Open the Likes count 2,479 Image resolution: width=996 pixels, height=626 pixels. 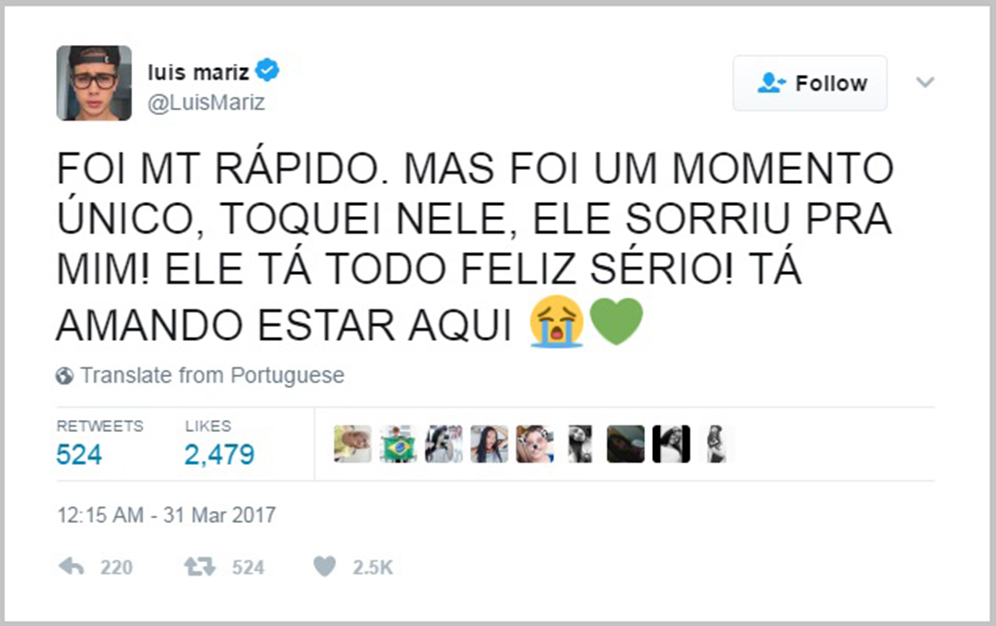point(219,455)
